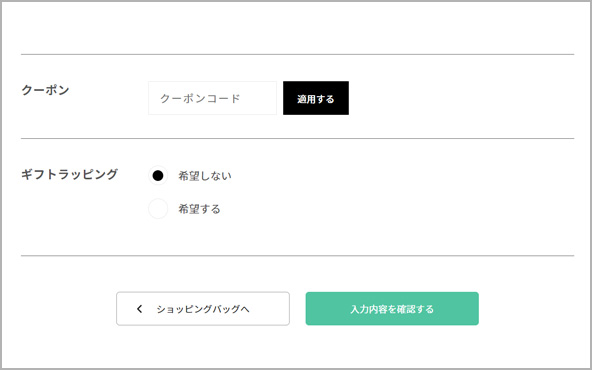Screen dimensions: 592x370
Task: Confirm entered details with 入力内容を確認する
Action: point(392,308)
